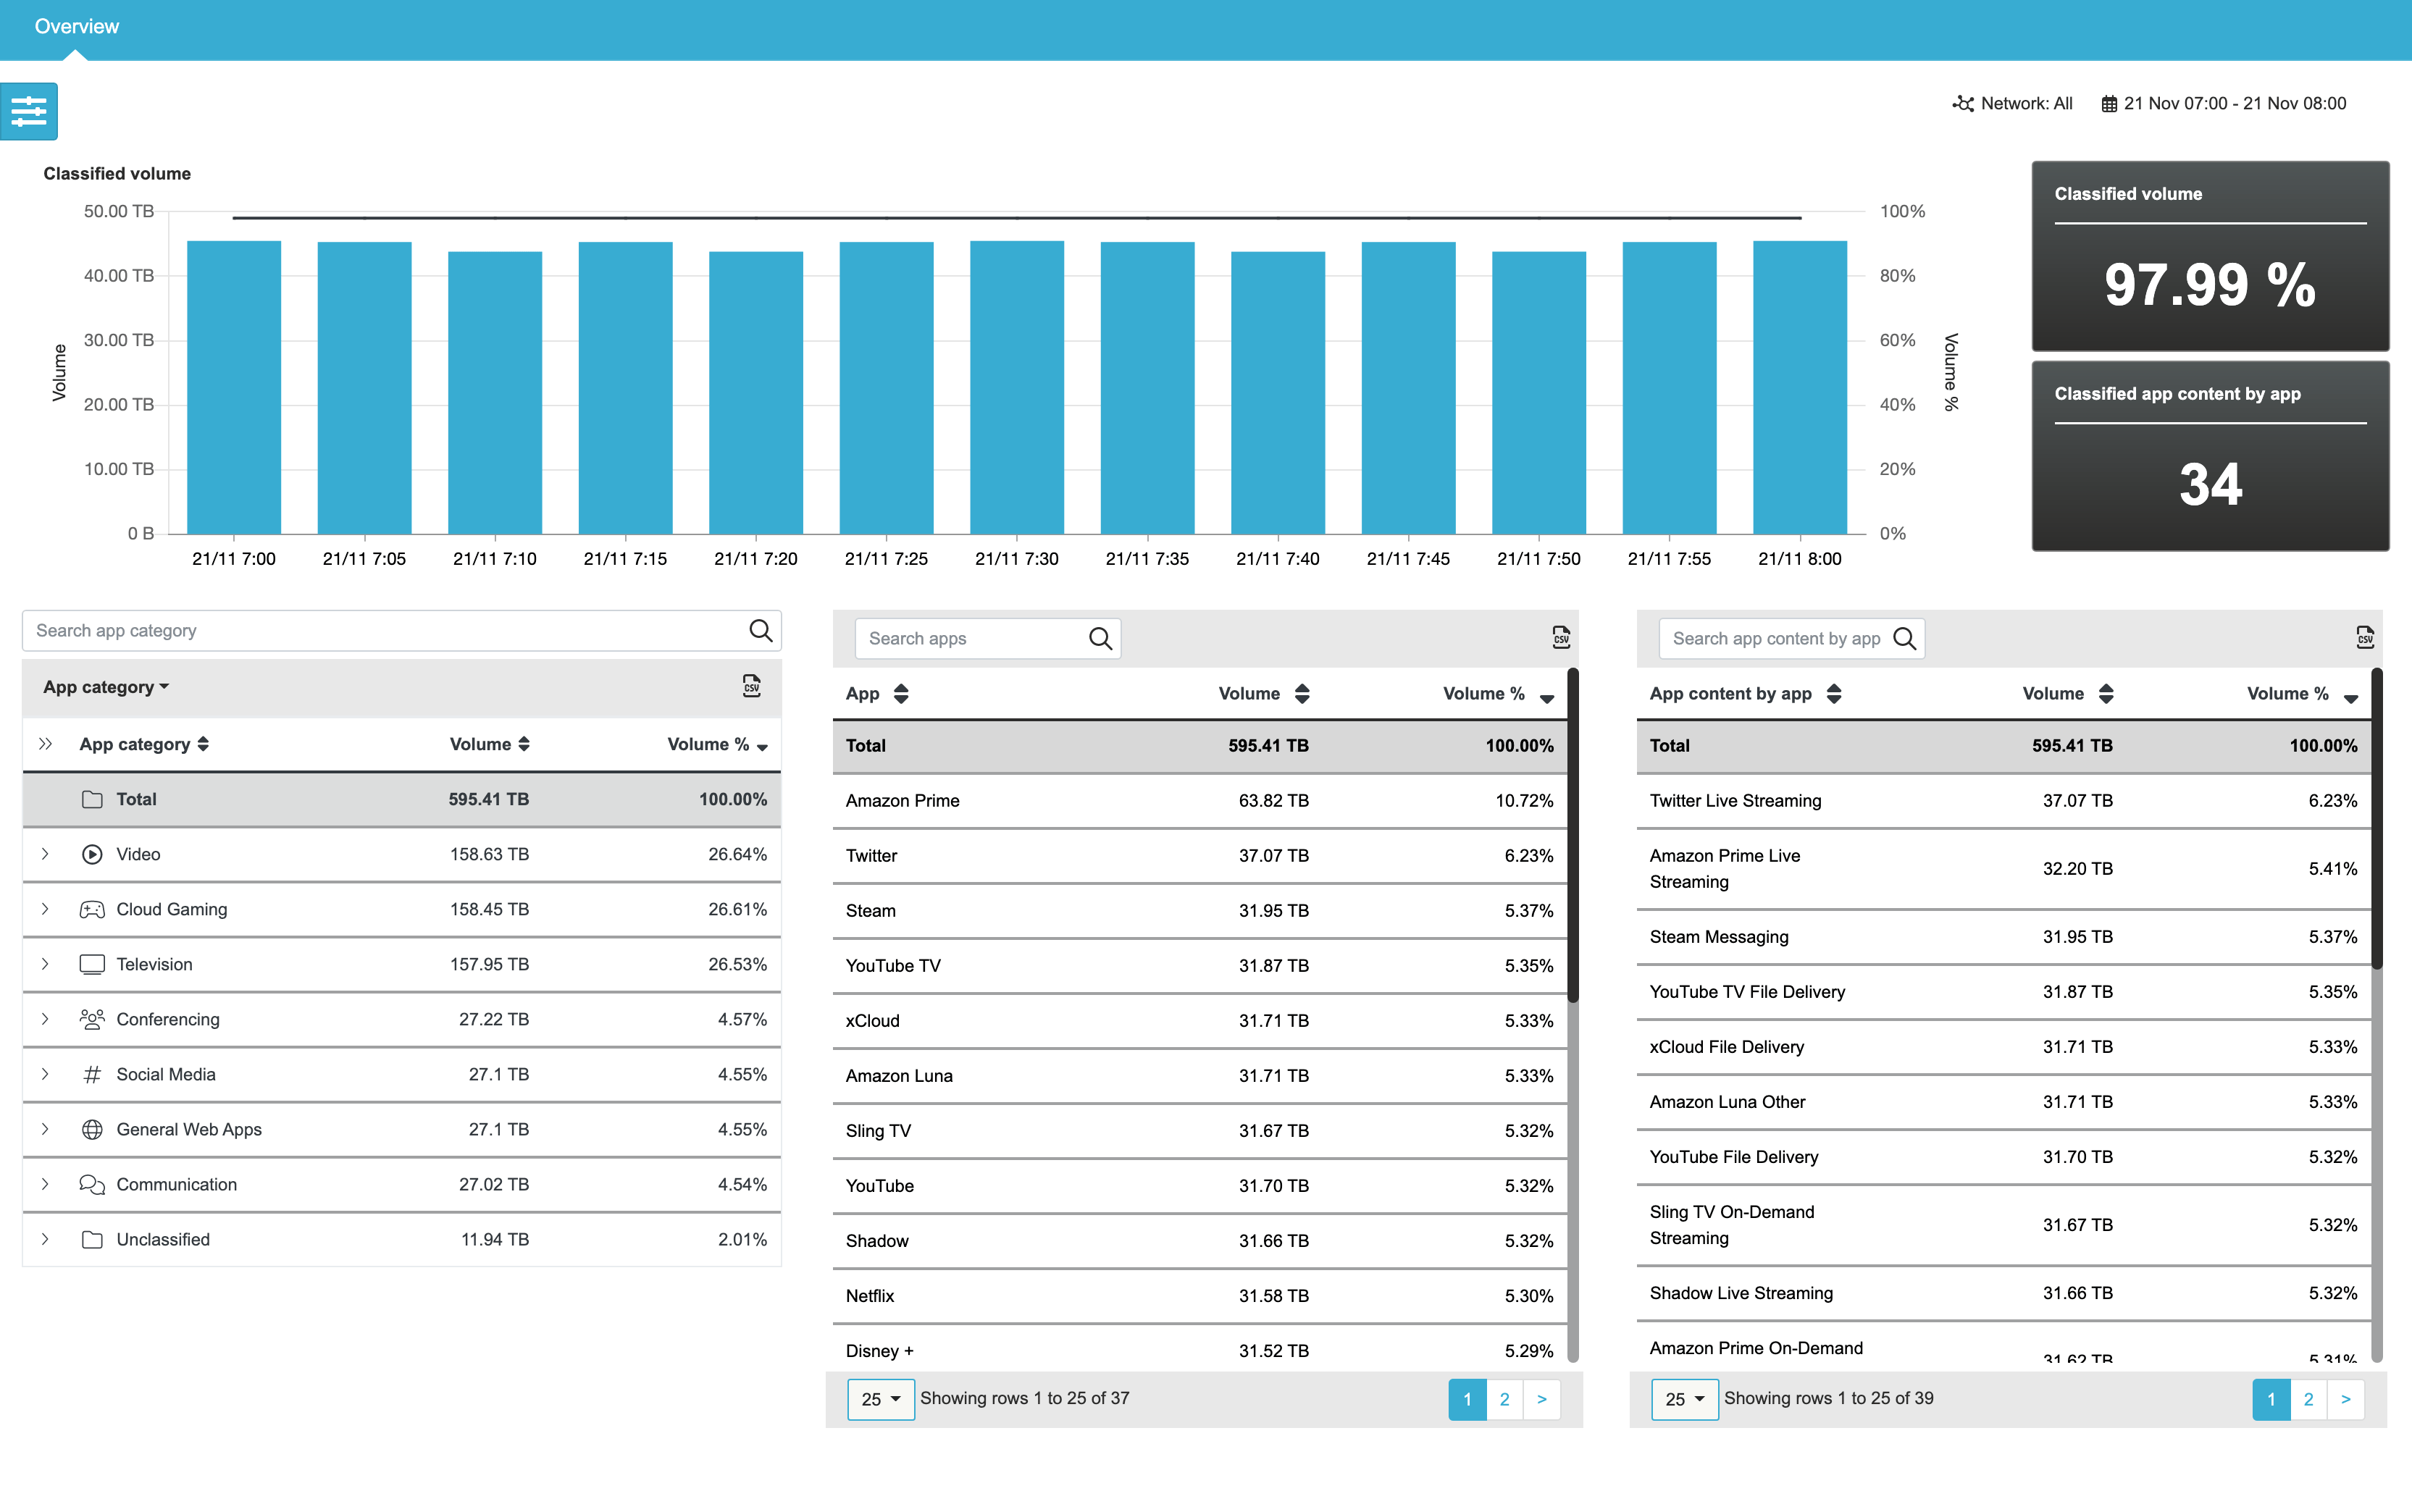Expand the Television category row

[45, 964]
